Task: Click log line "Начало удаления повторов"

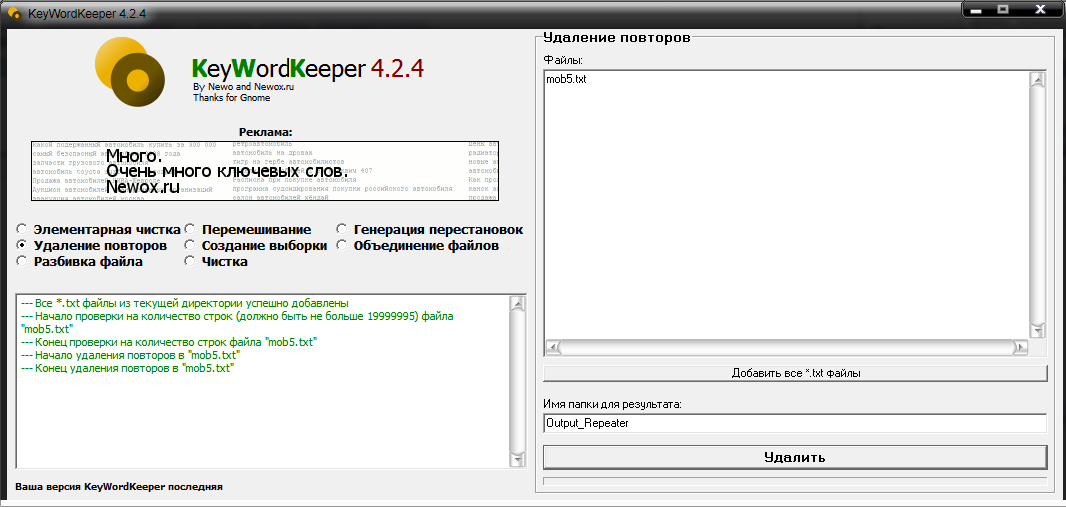Action: 131,355
